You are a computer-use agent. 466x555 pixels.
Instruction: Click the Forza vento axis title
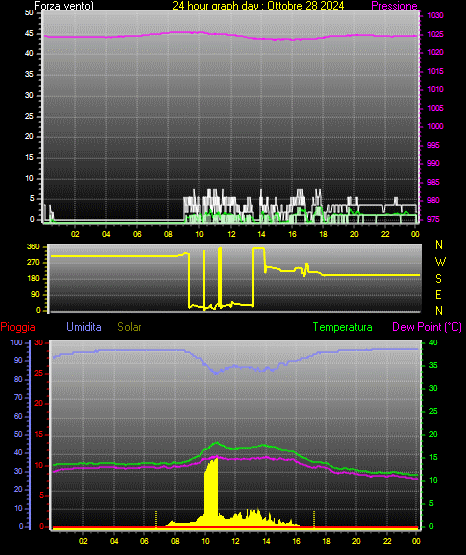(x=64, y=6)
